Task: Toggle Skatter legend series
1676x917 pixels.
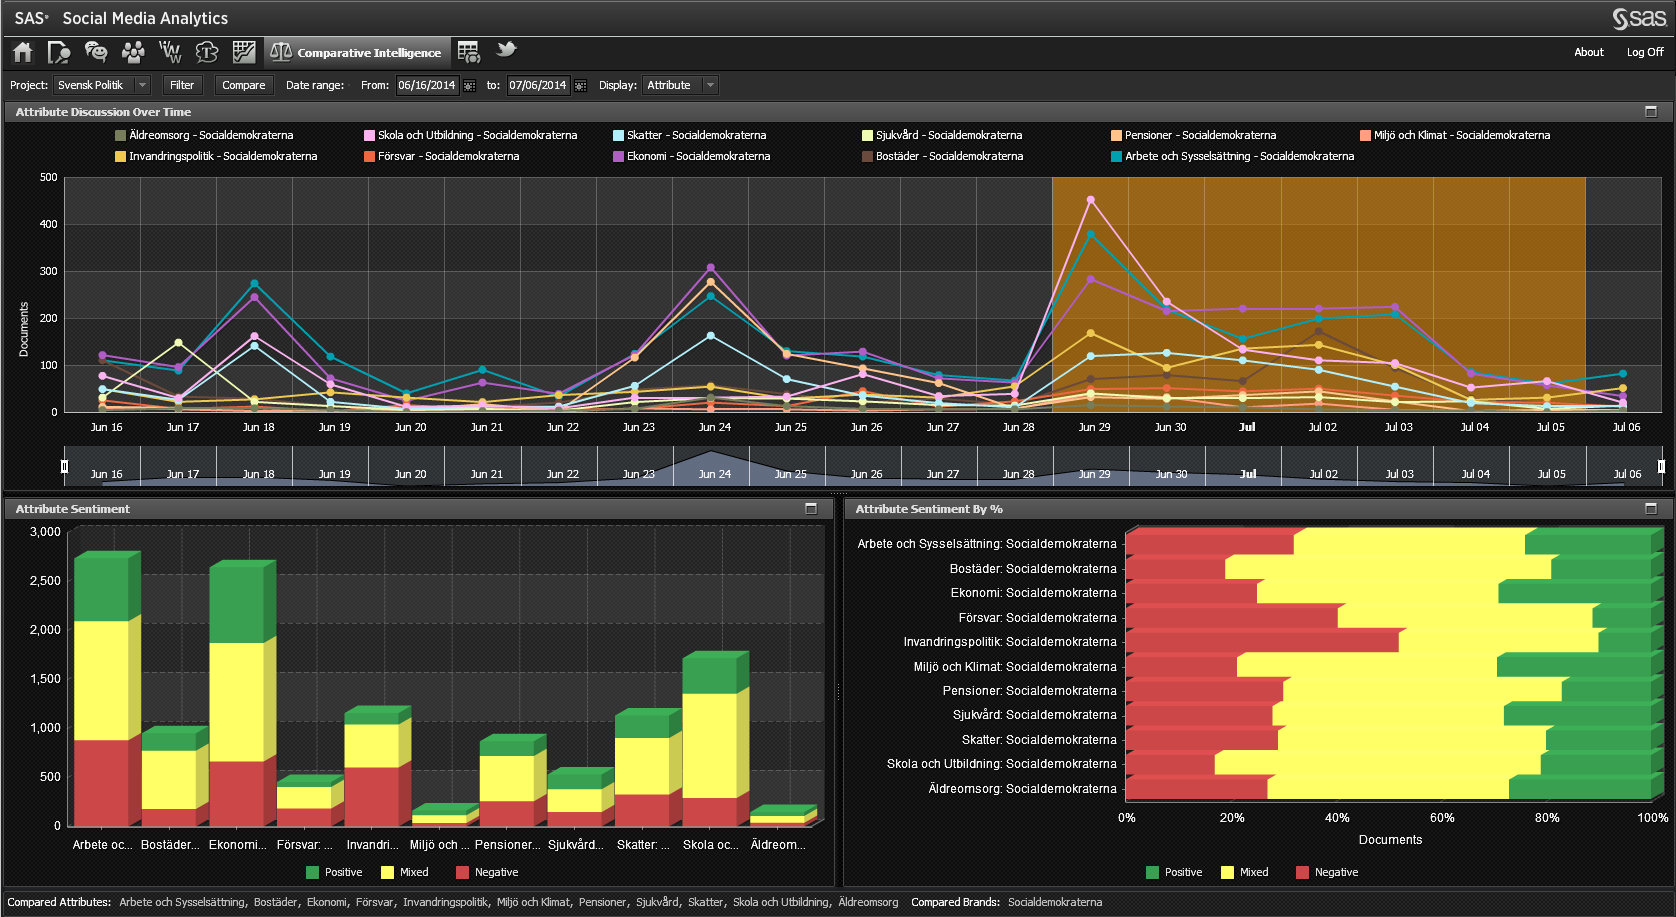Action: click(689, 135)
